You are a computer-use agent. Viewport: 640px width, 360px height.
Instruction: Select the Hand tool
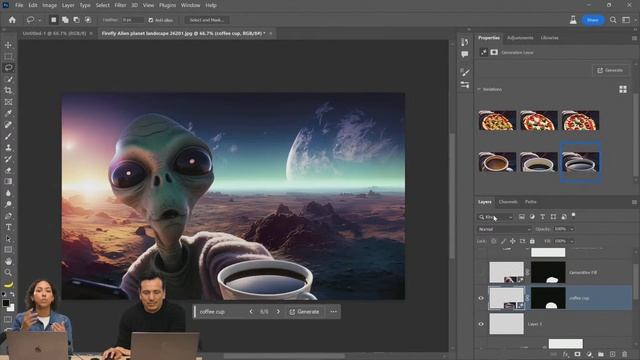point(8,261)
